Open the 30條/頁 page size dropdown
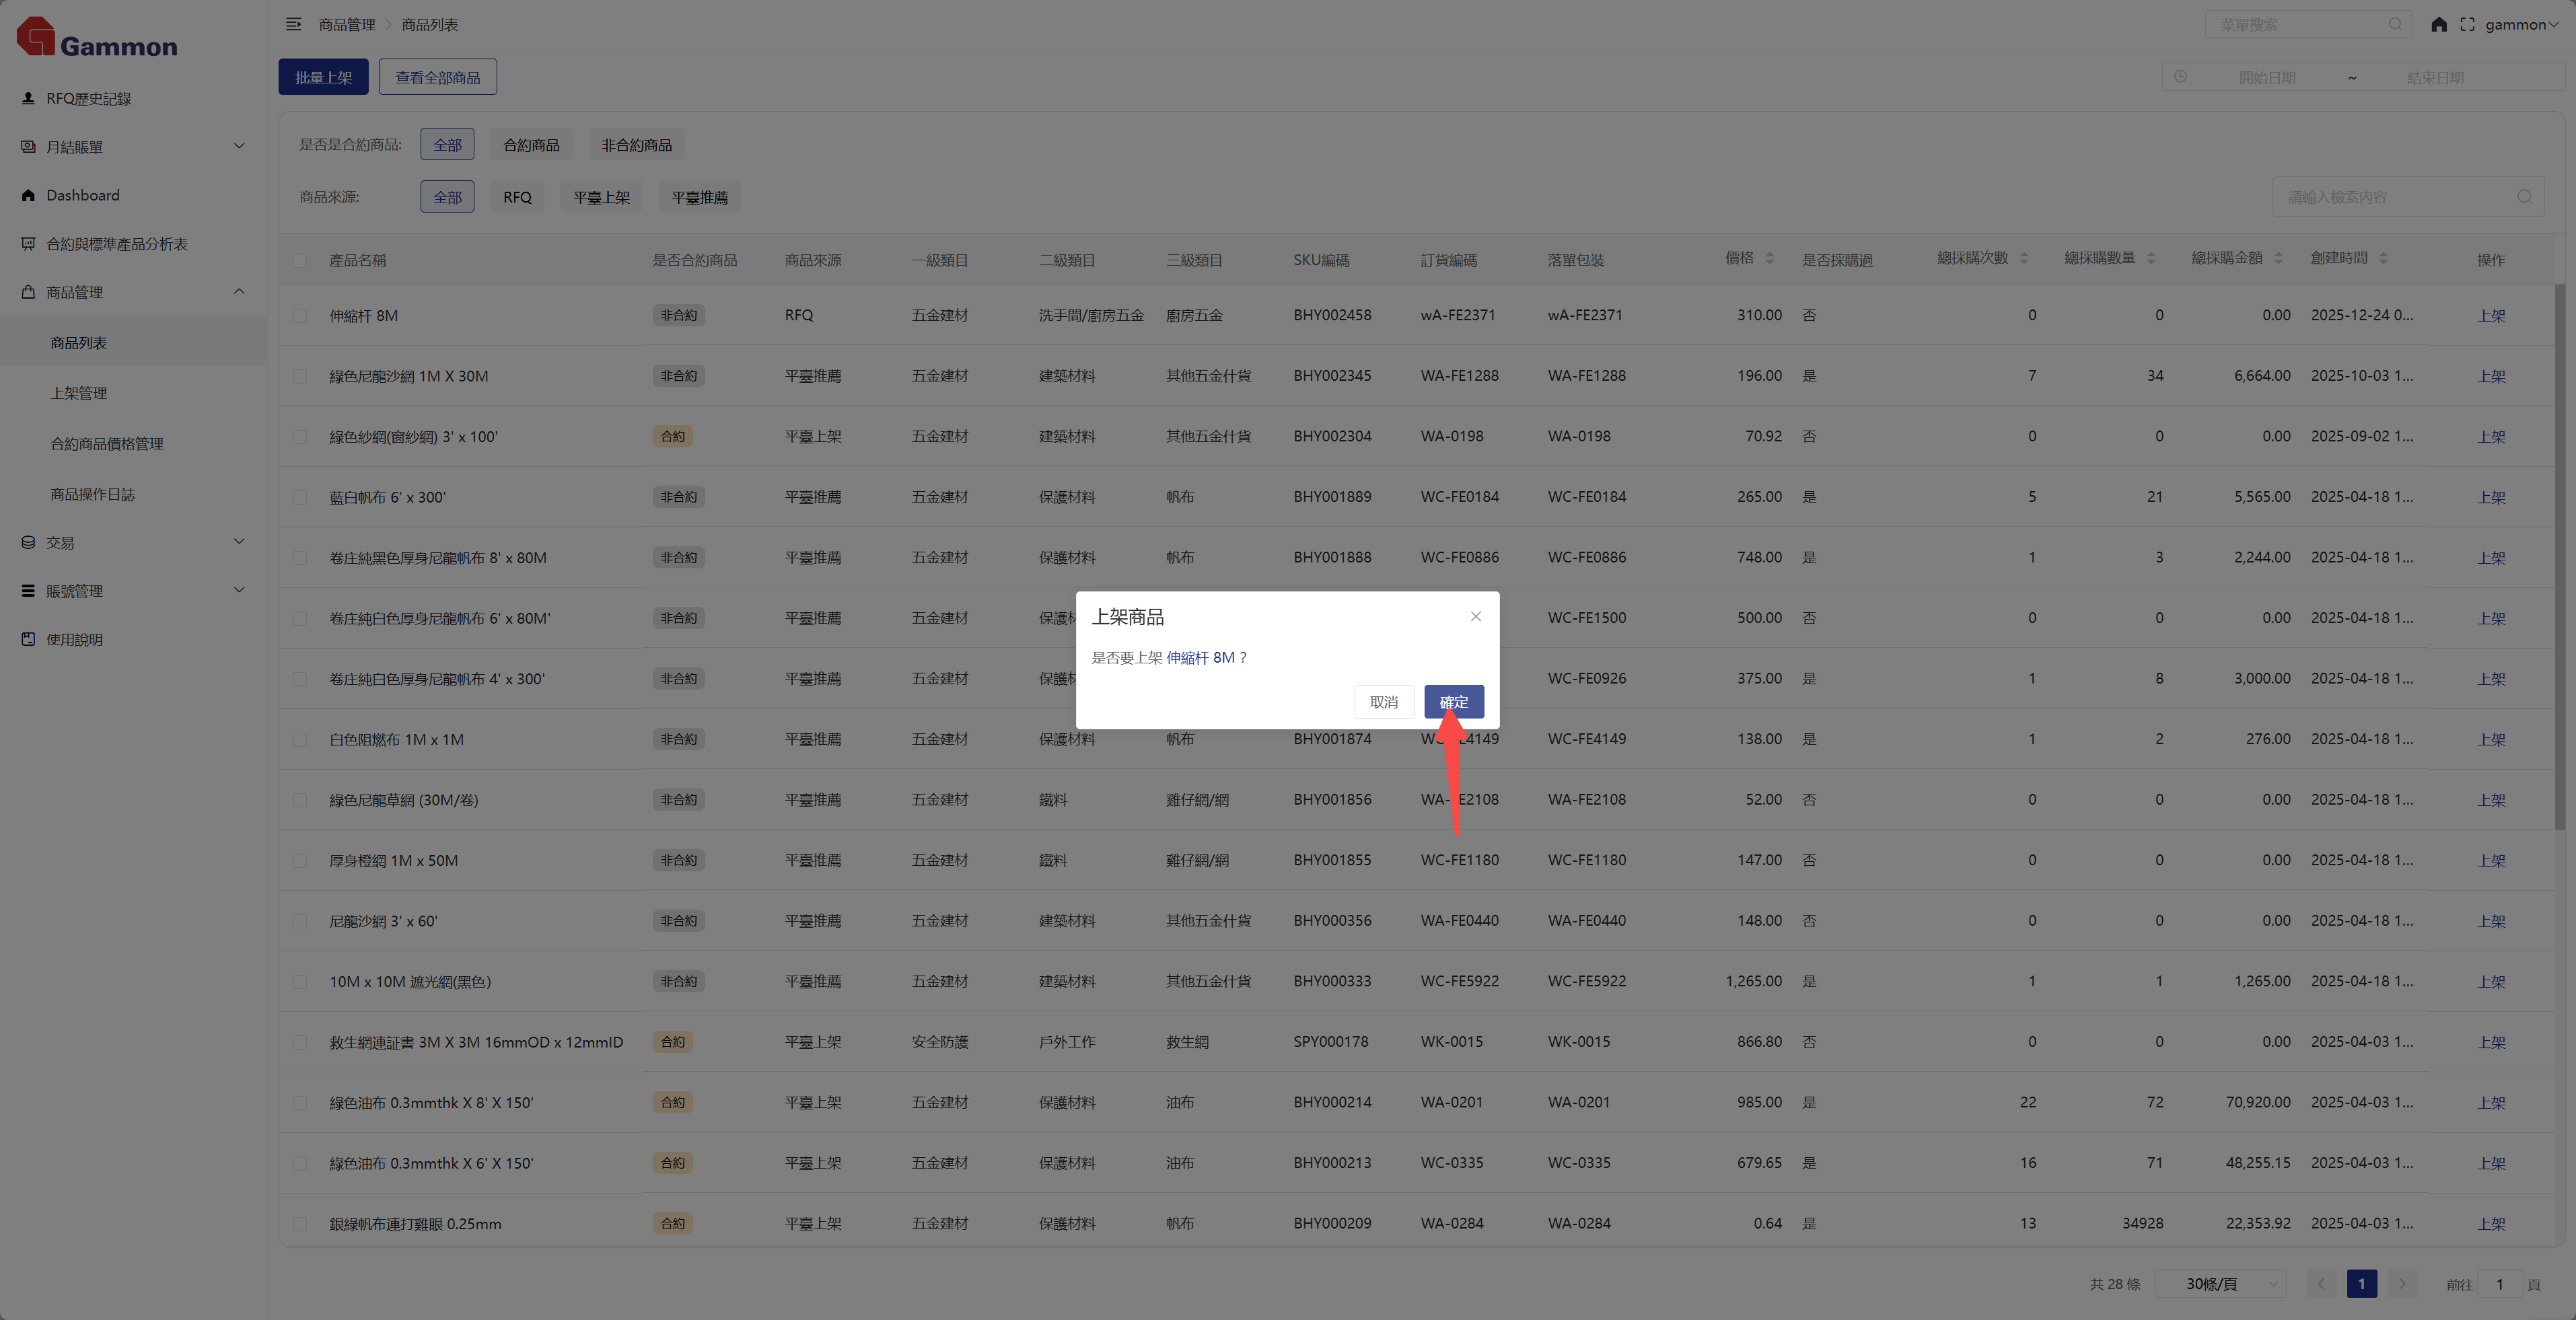Screen dimensions: 2576x1320 [2221, 1283]
